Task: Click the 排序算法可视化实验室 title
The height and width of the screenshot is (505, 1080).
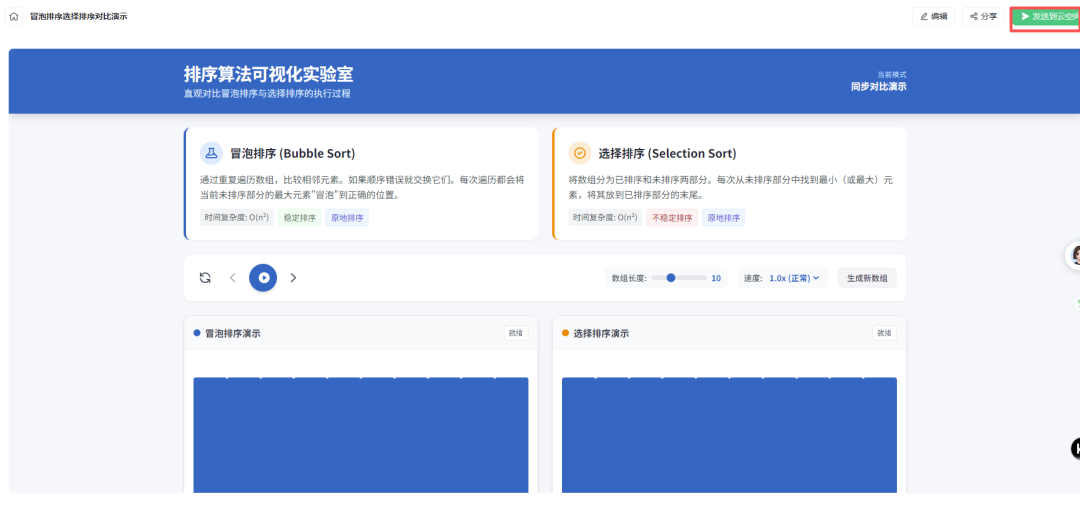Action: pos(269,74)
